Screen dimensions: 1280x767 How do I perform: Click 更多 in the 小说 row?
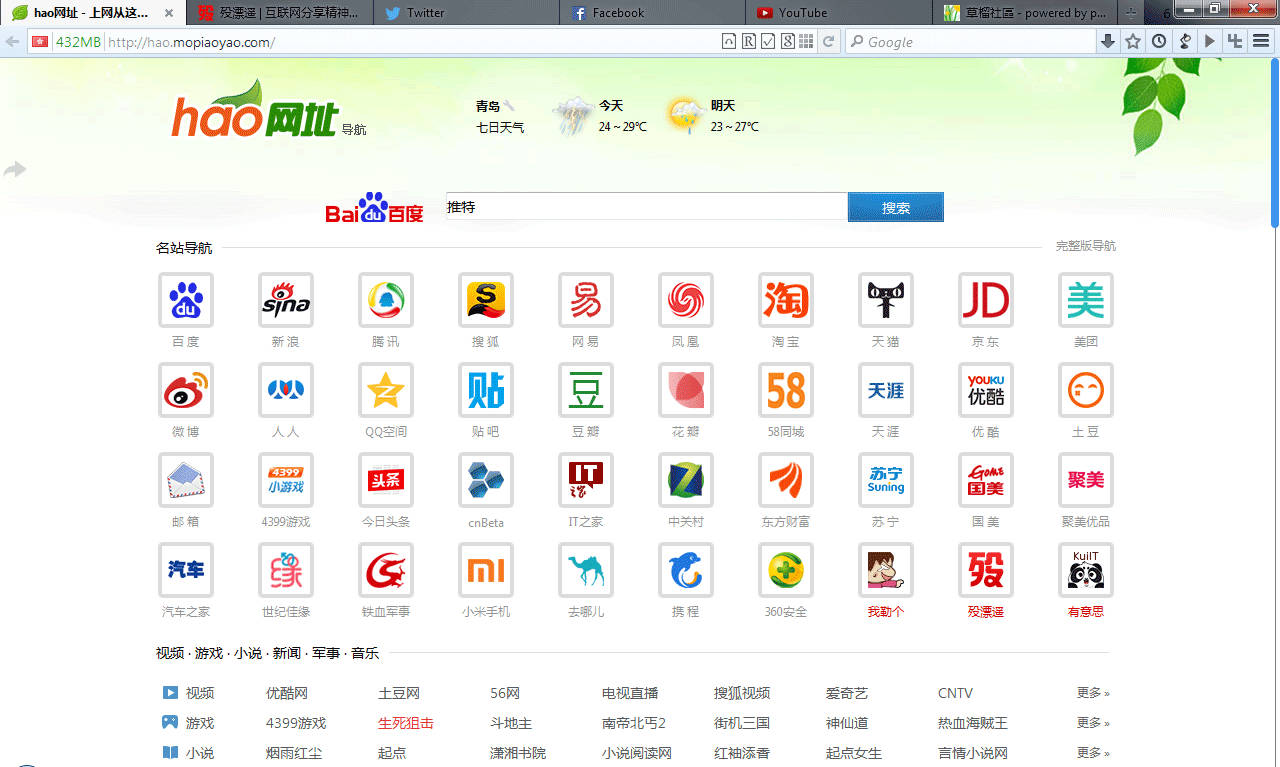[1093, 753]
